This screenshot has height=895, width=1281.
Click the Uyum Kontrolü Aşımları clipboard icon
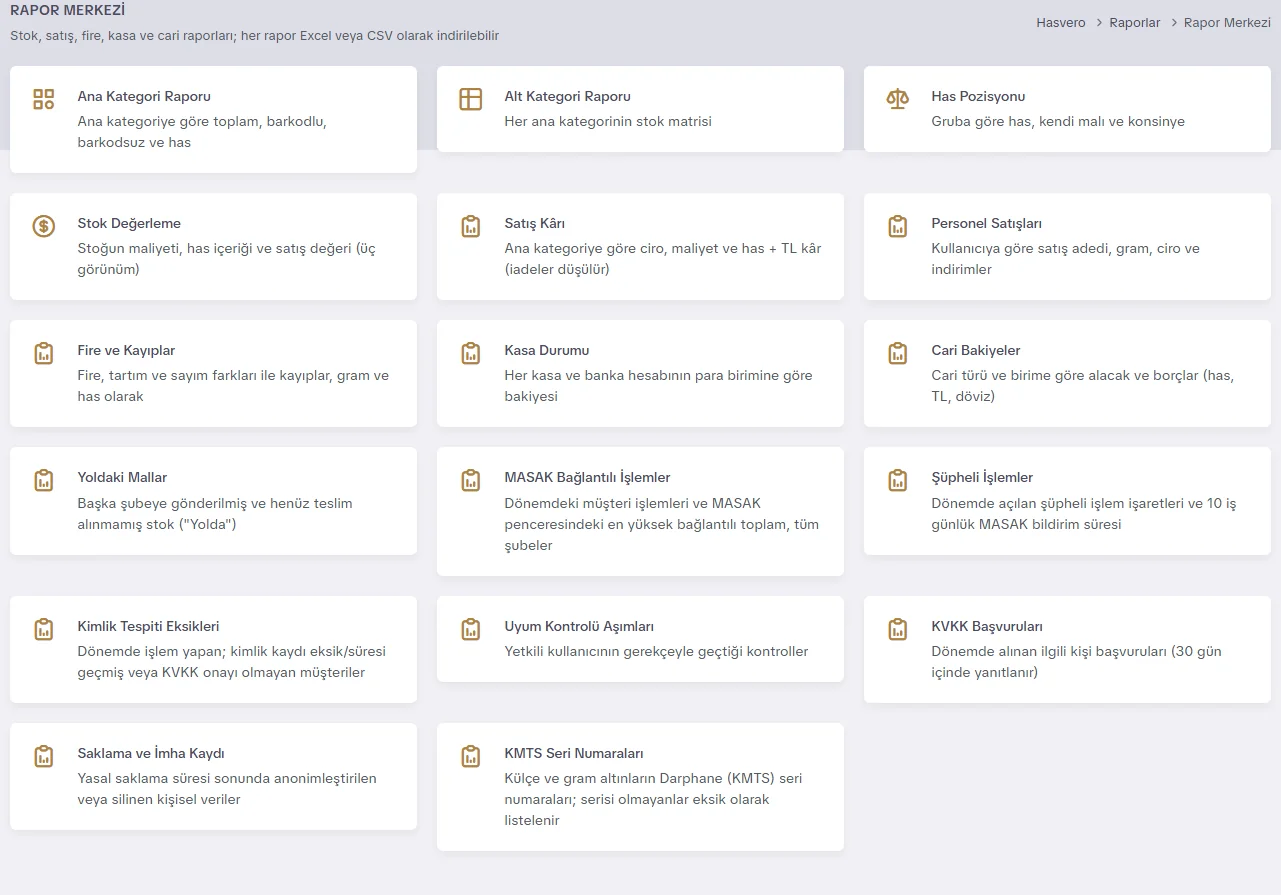[470, 629]
